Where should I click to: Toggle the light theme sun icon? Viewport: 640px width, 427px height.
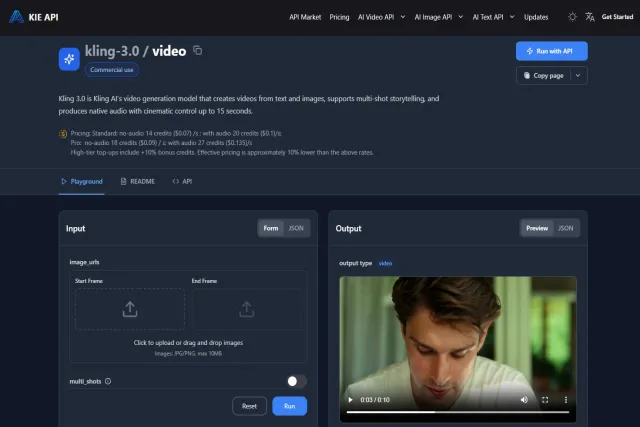572,17
